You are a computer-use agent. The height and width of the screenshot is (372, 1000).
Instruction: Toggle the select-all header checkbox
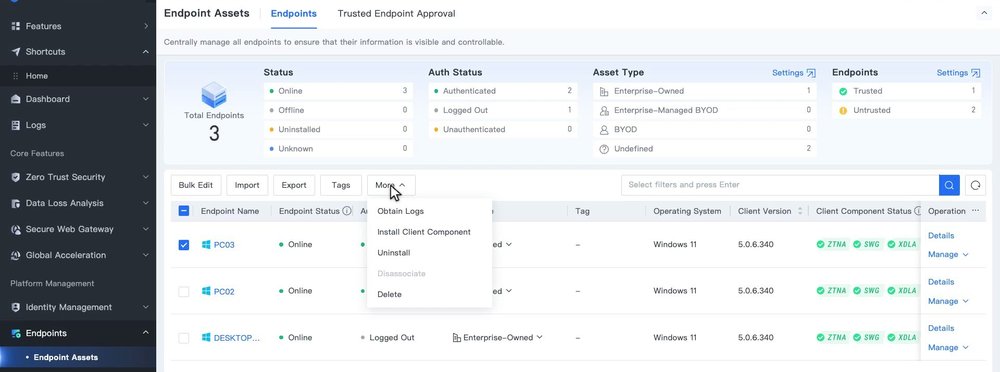[x=184, y=211]
